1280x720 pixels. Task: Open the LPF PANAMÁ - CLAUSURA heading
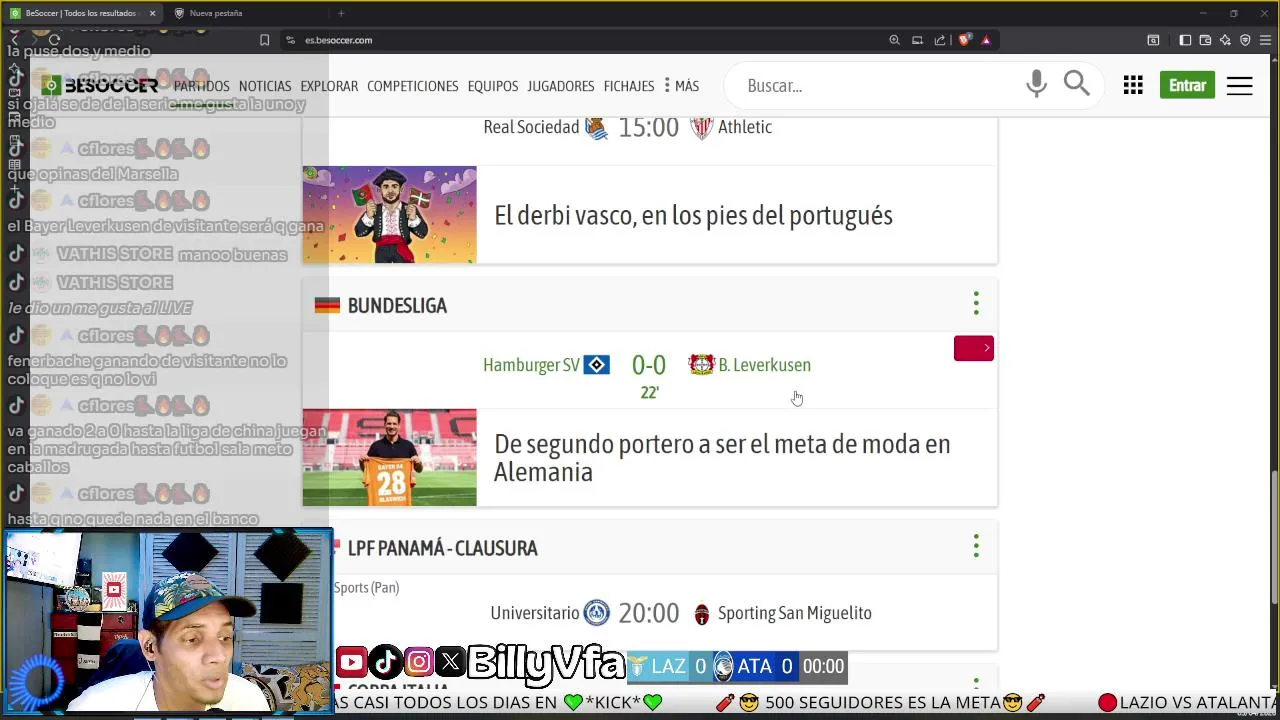442,548
